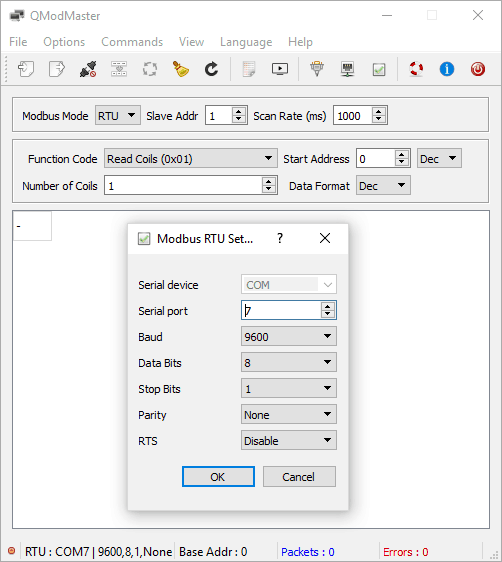Open the RTS Disable dropdown
Screen dimensions: 502x562
[289, 440]
